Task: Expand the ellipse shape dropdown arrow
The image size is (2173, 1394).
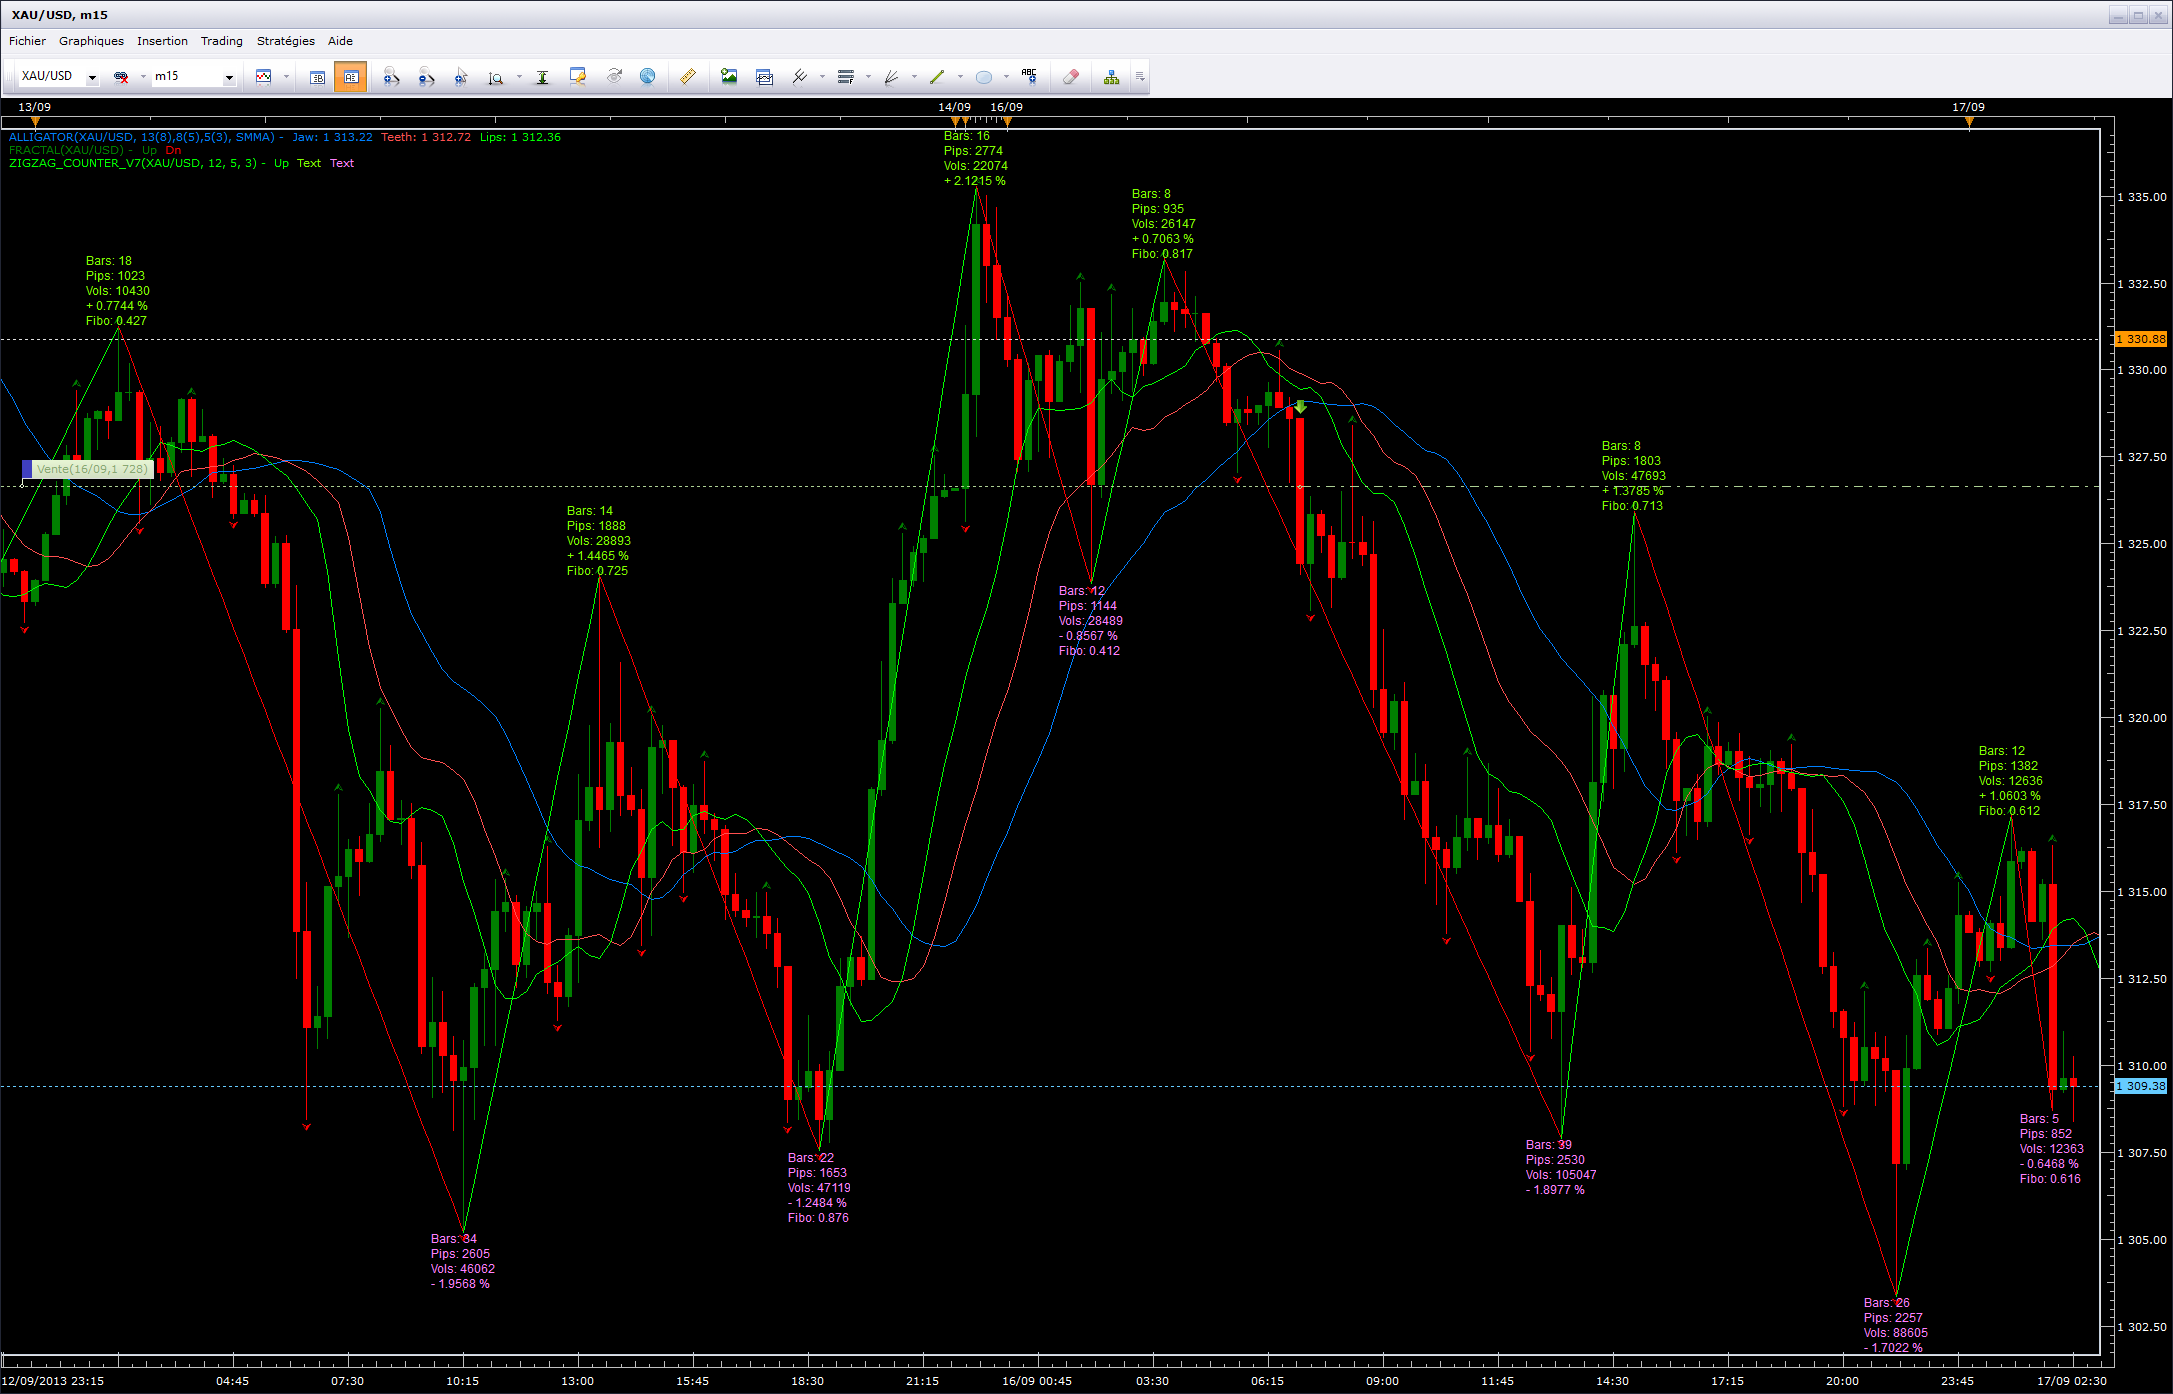Action: (1006, 77)
